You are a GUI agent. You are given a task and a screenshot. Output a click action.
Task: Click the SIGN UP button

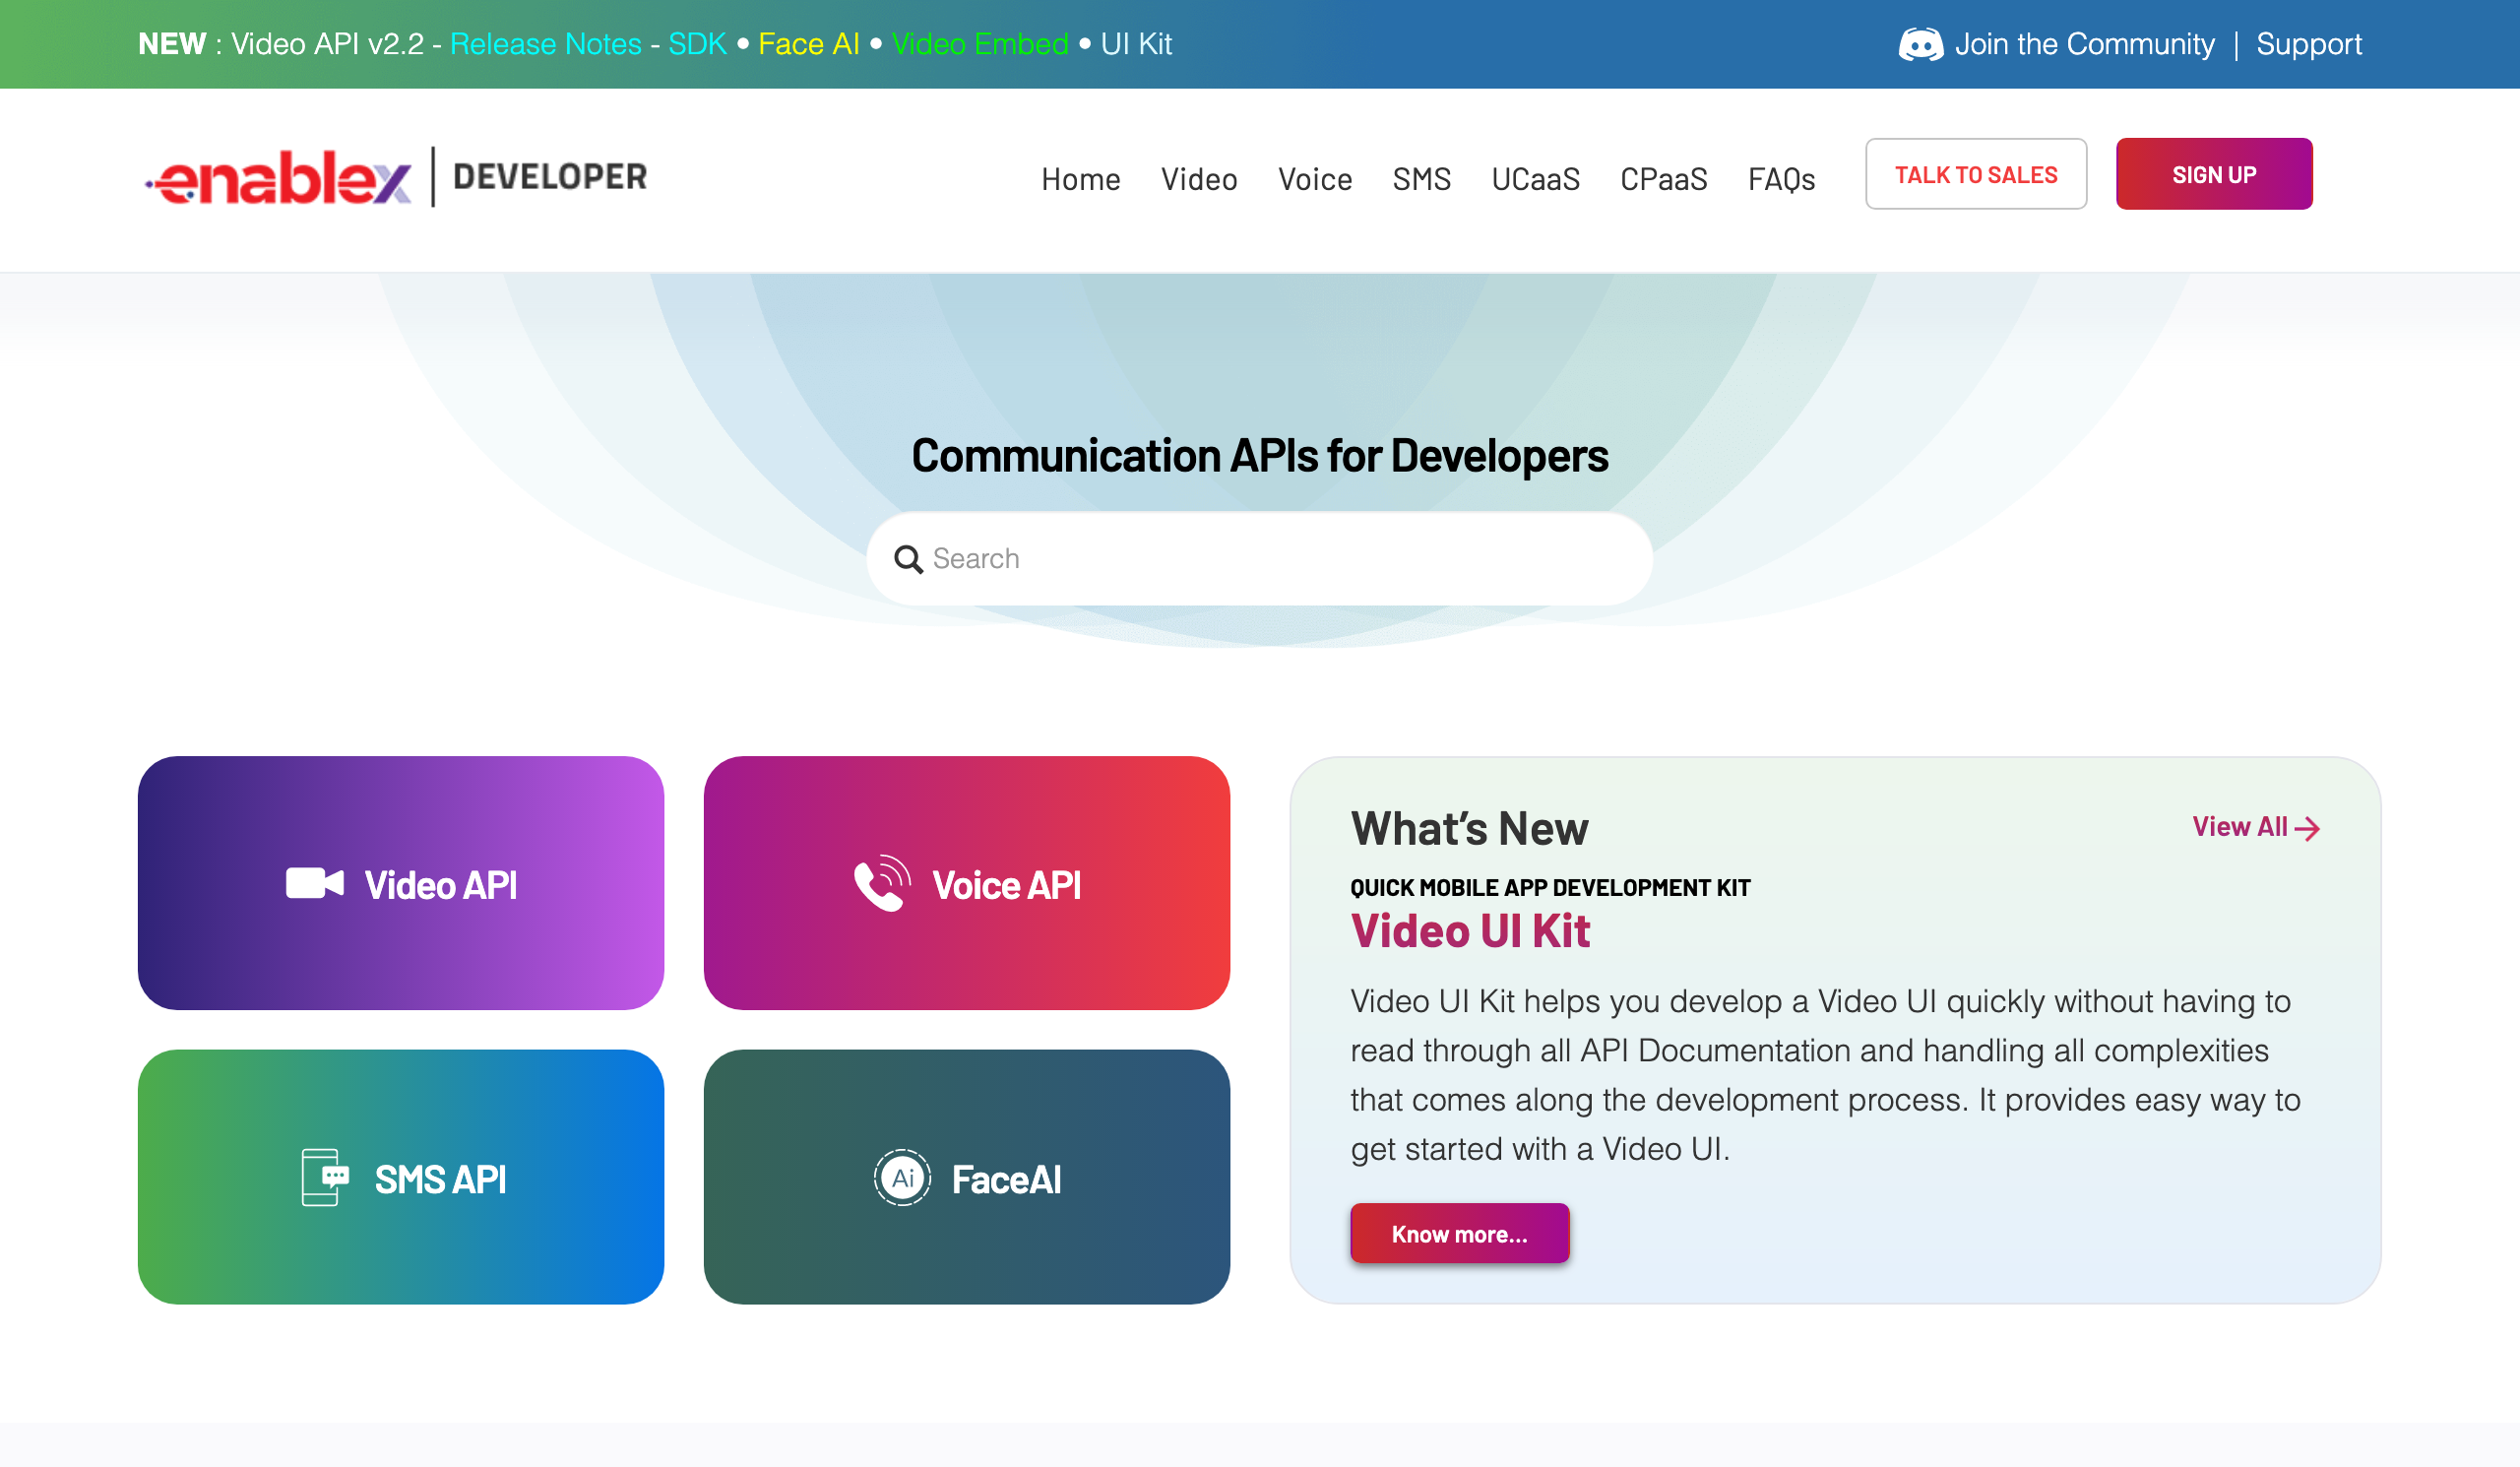tap(2213, 174)
